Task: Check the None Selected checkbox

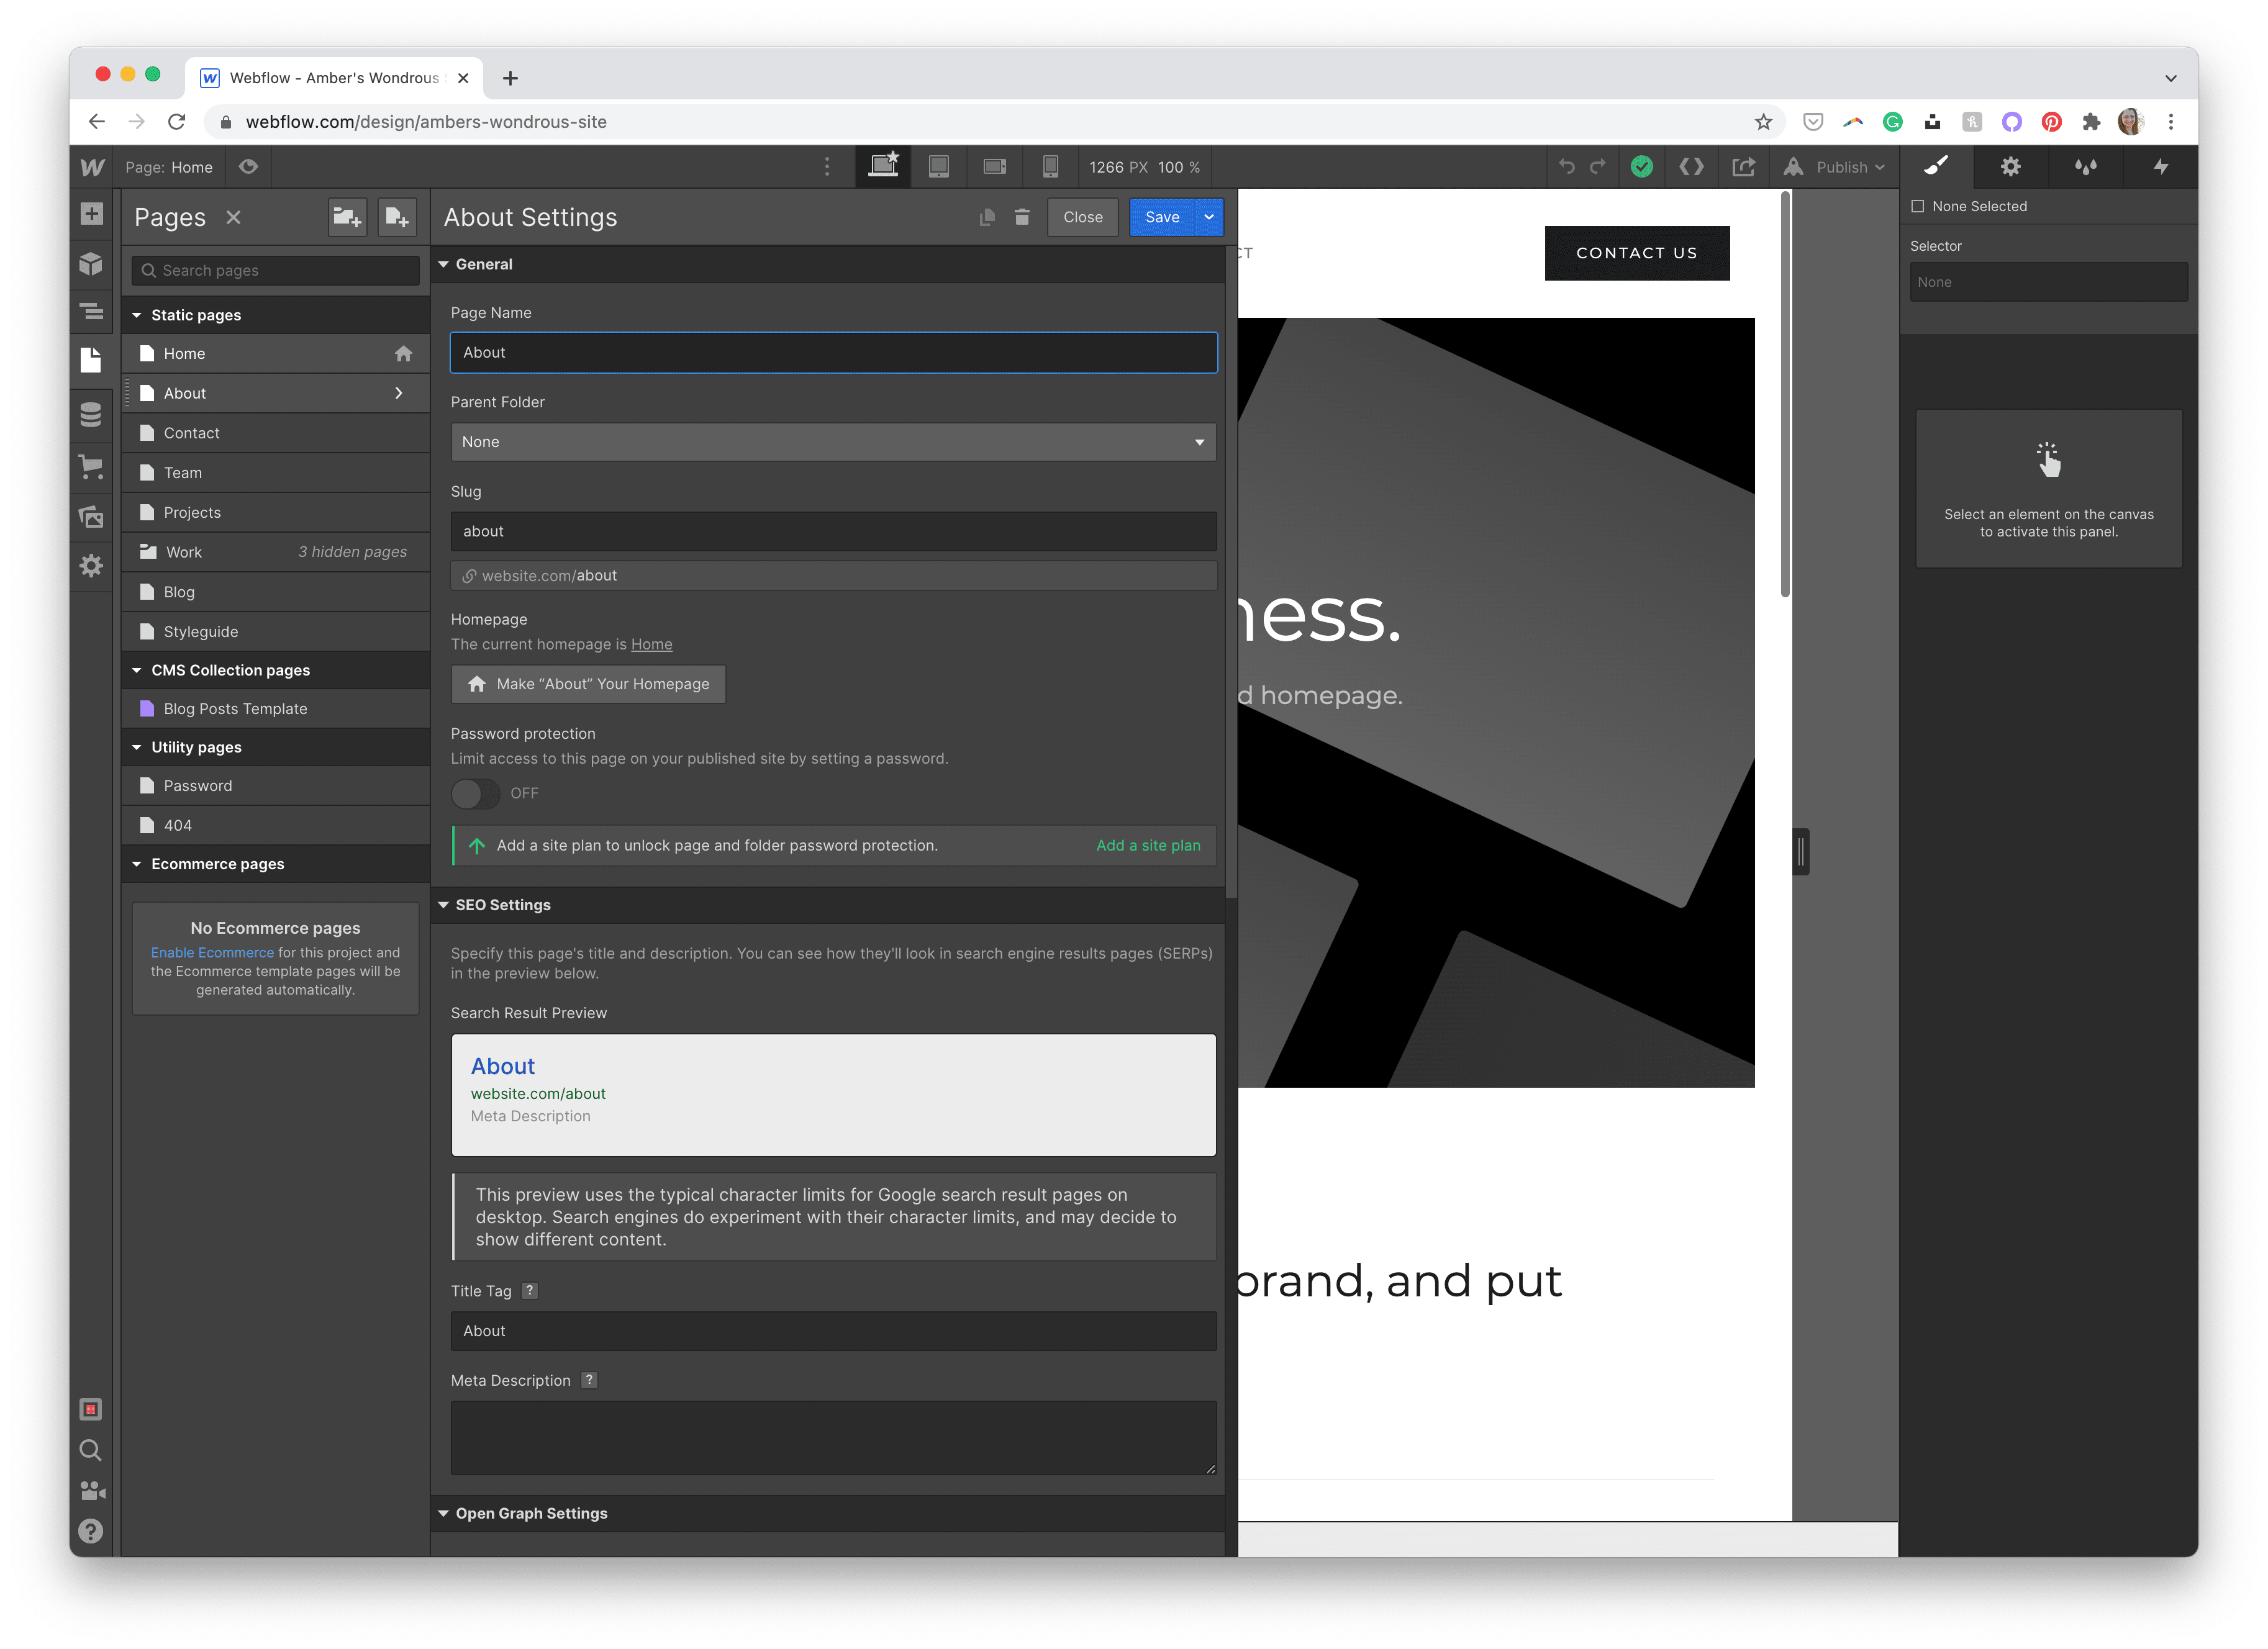Action: click(x=1918, y=206)
